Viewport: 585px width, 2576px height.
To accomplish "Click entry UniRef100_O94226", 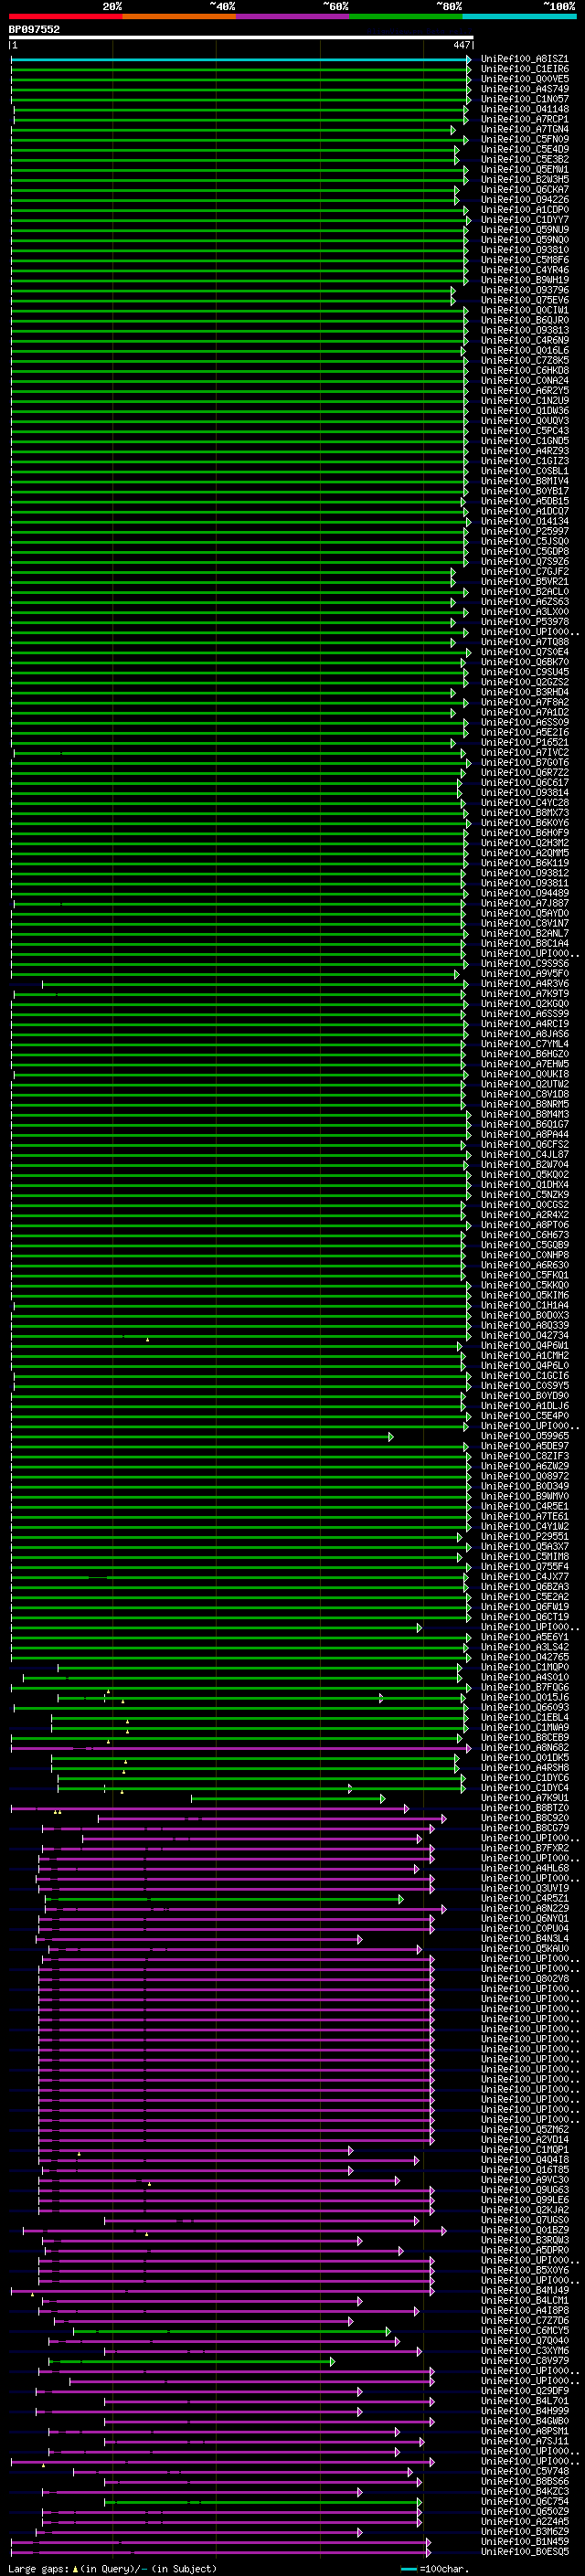I will 525,200.
